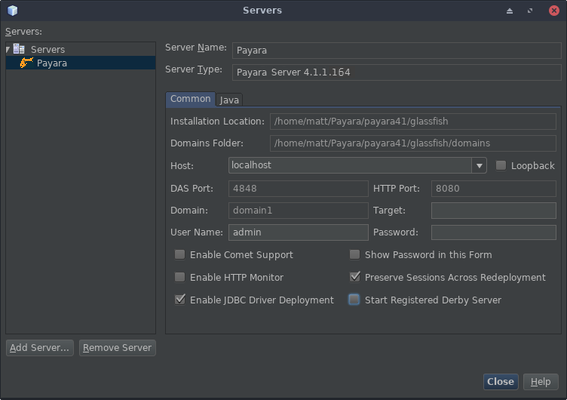Close the Servers dialog with red X
Image resolution: width=567 pixels, height=400 pixels.
pyautogui.click(x=554, y=10)
